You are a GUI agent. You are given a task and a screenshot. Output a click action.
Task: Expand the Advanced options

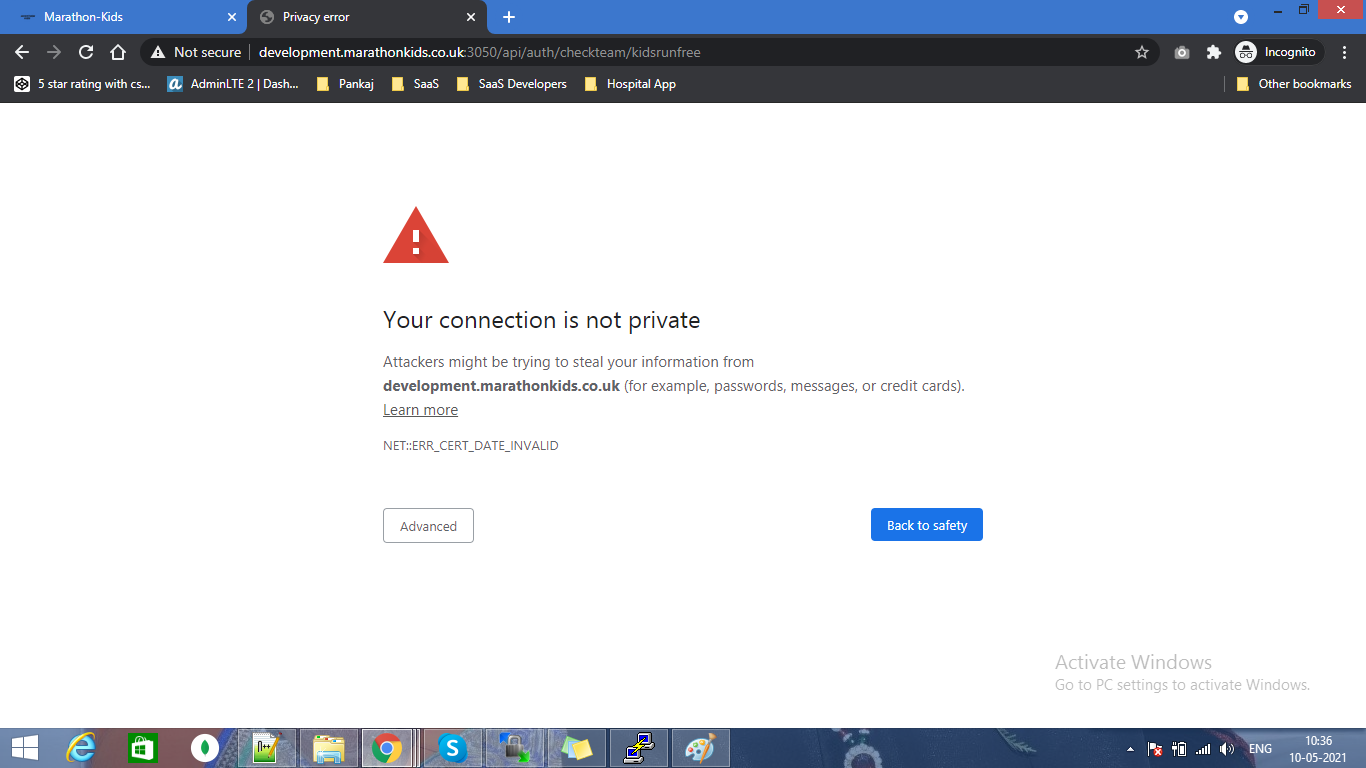click(x=428, y=526)
